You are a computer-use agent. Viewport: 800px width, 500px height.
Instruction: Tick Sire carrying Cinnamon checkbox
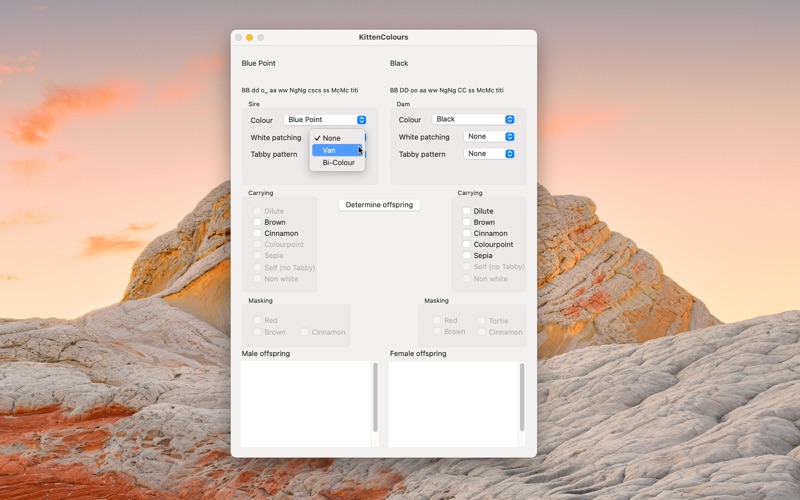(257, 233)
